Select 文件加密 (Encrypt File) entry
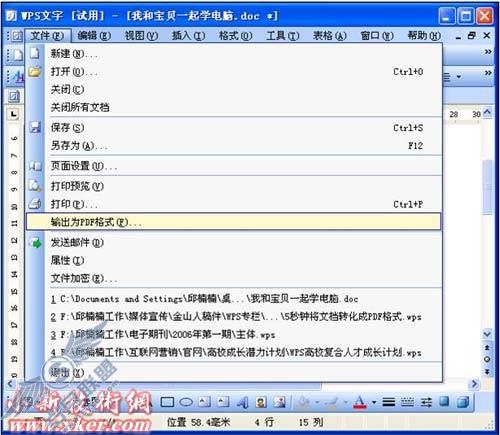The image size is (500, 435). 234,278
